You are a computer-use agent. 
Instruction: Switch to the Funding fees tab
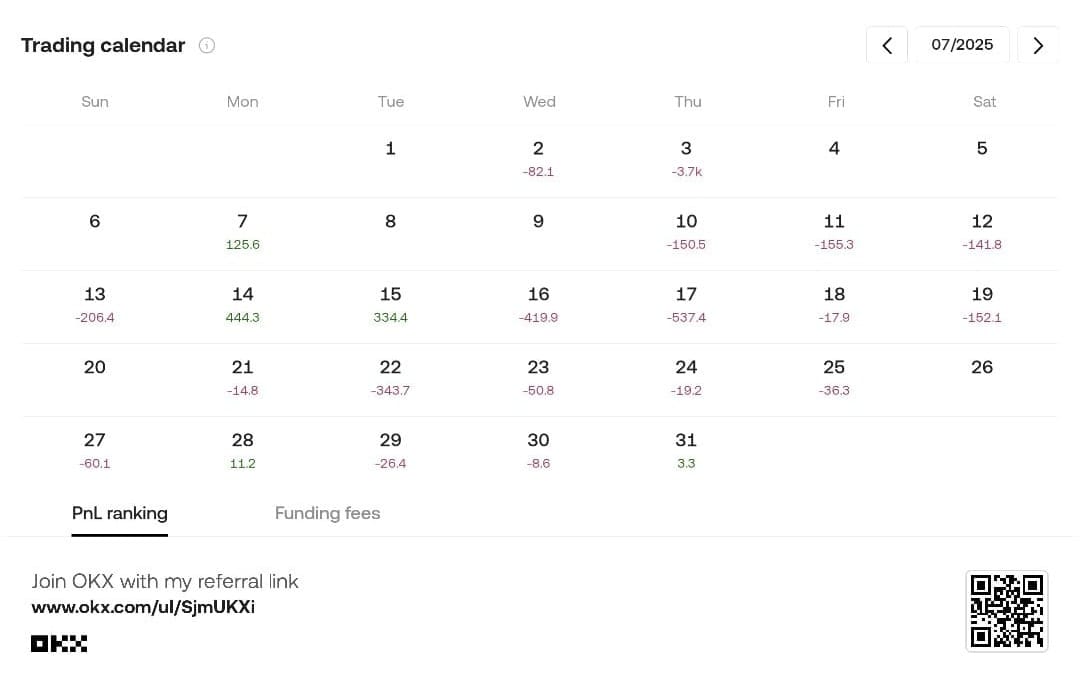tap(327, 513)
